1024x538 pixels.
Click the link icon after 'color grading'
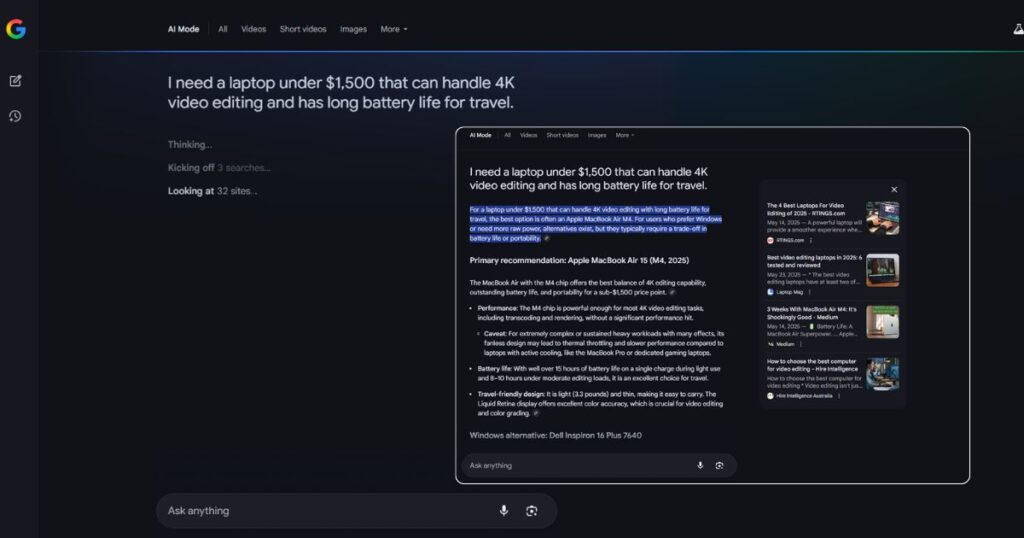(x=536, y=413)
